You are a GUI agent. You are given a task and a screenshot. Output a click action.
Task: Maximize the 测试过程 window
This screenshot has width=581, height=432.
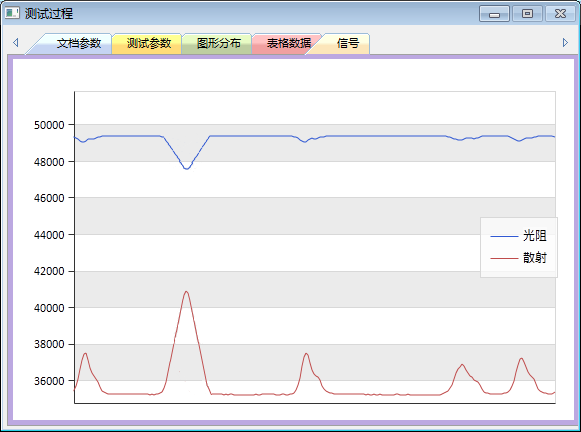click(x=527, y=14)
